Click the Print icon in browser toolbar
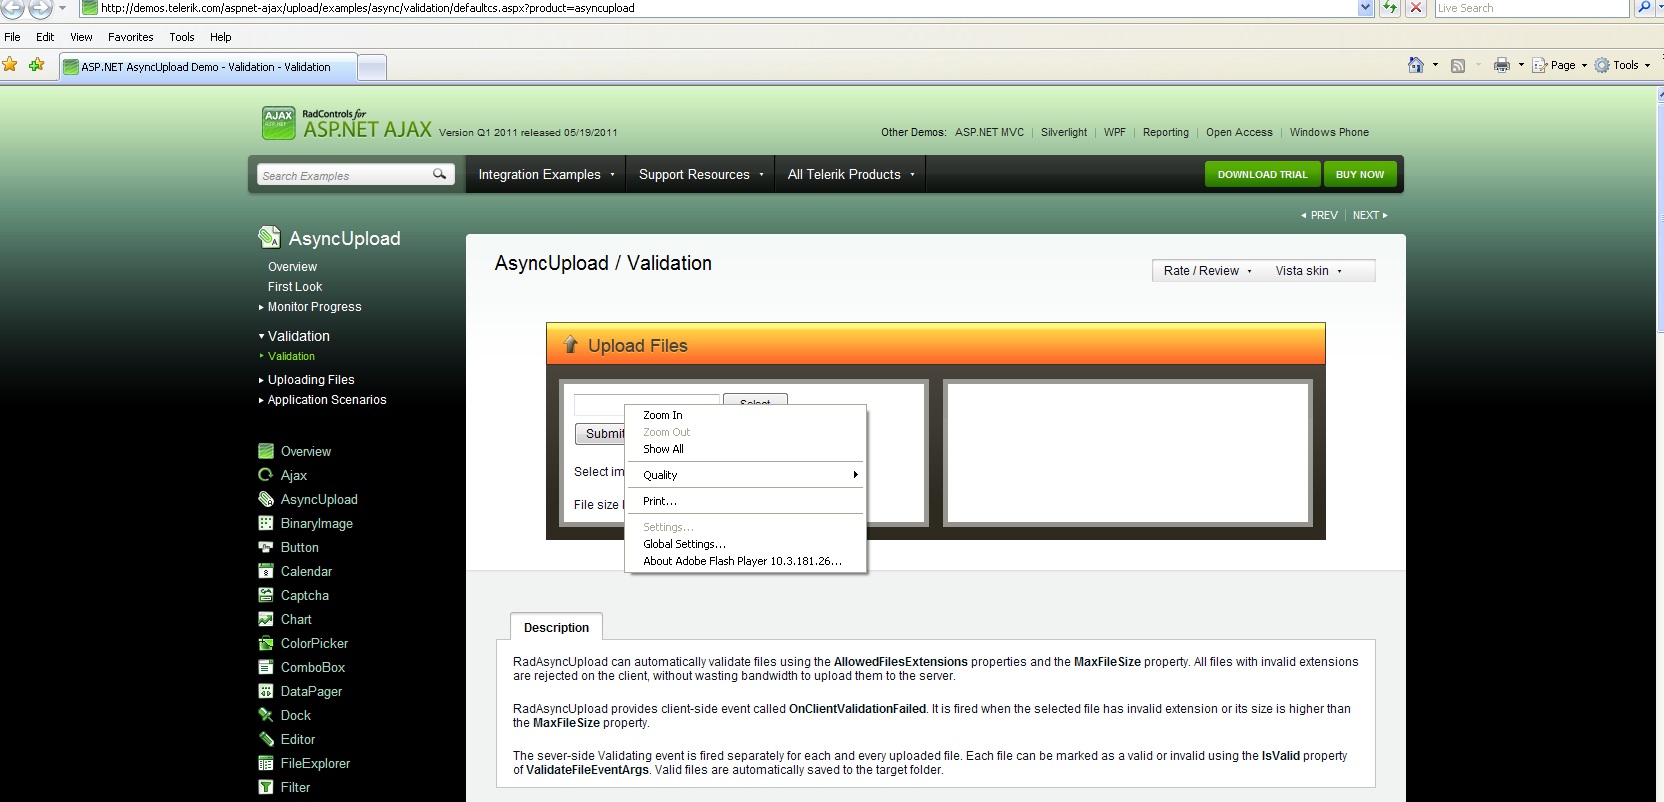This screenshot has height=802, width=1664. 1501,65
